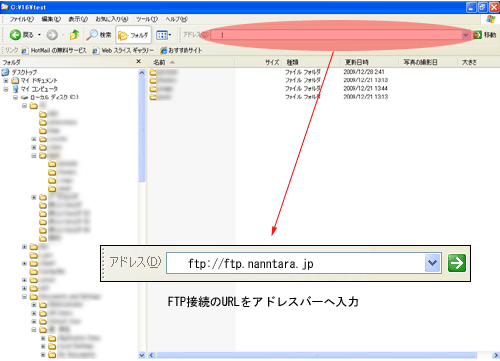
Task: Expand the マイ ドキュメント tree node
Action: pos(6,81)
